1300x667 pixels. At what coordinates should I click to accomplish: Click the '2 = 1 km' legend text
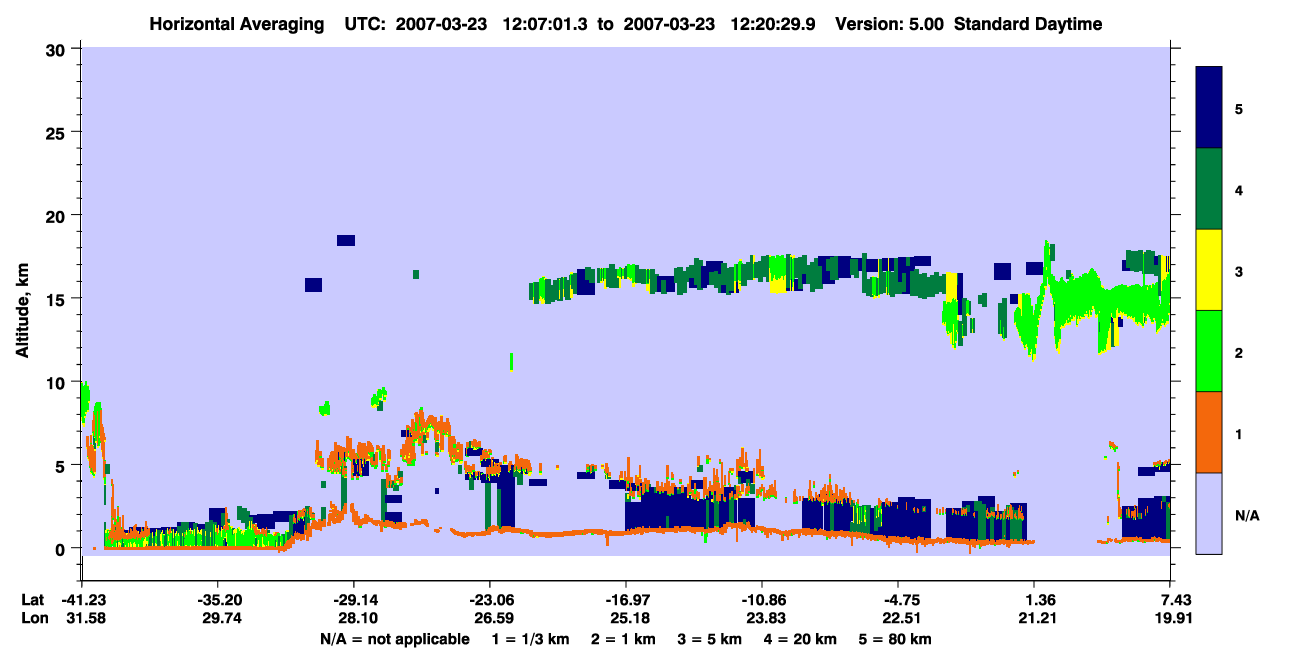626,639
